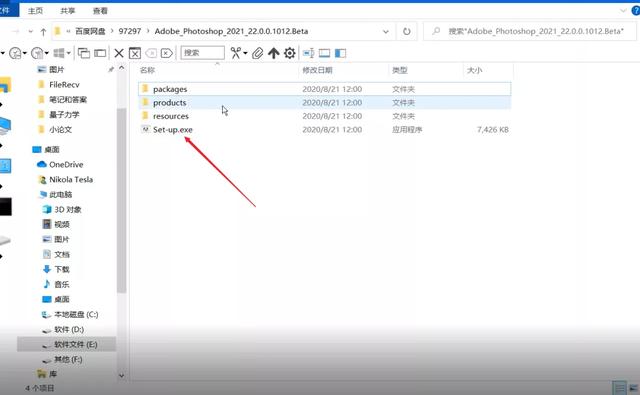Click the rename text-cursor toolbar icon

pos(309,53)
